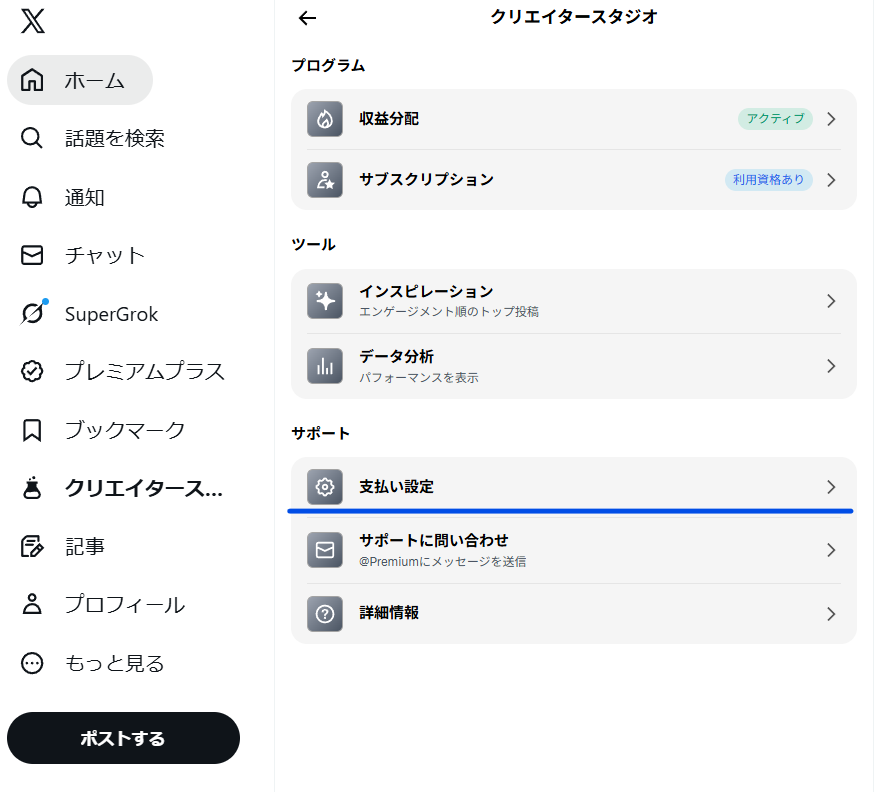Open データ分析 via its chevron
The height and width of the screenshot is (792, 880).
[831, 366]
